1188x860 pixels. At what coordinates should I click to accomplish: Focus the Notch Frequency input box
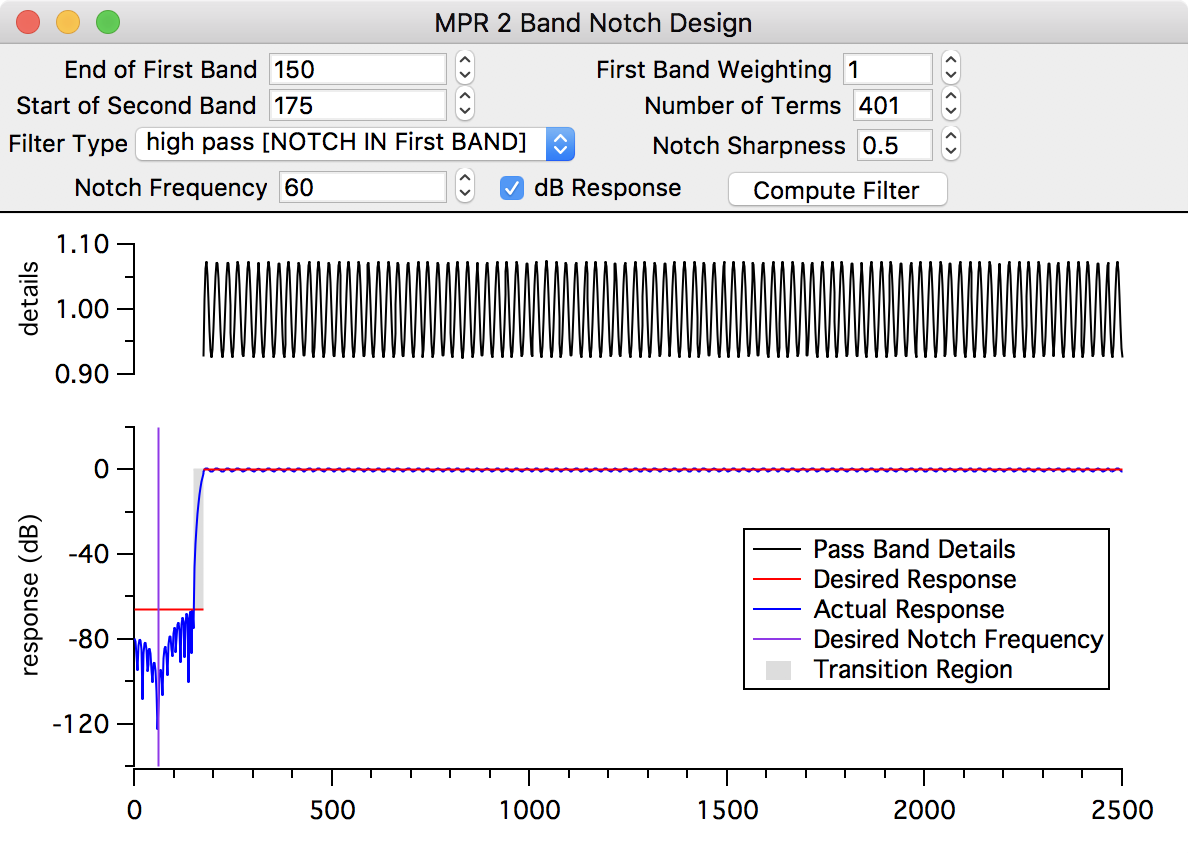point(362,188)
